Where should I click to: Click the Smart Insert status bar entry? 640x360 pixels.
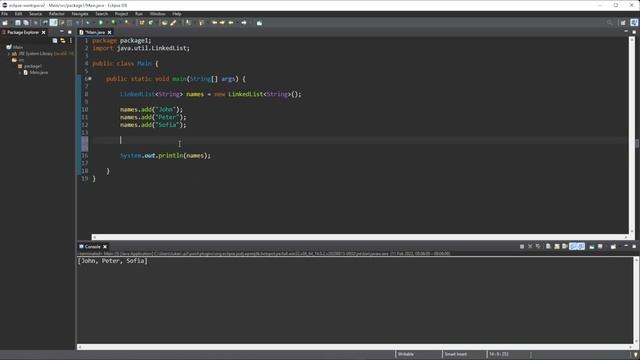pyautogui.click(x=456, y=354)
